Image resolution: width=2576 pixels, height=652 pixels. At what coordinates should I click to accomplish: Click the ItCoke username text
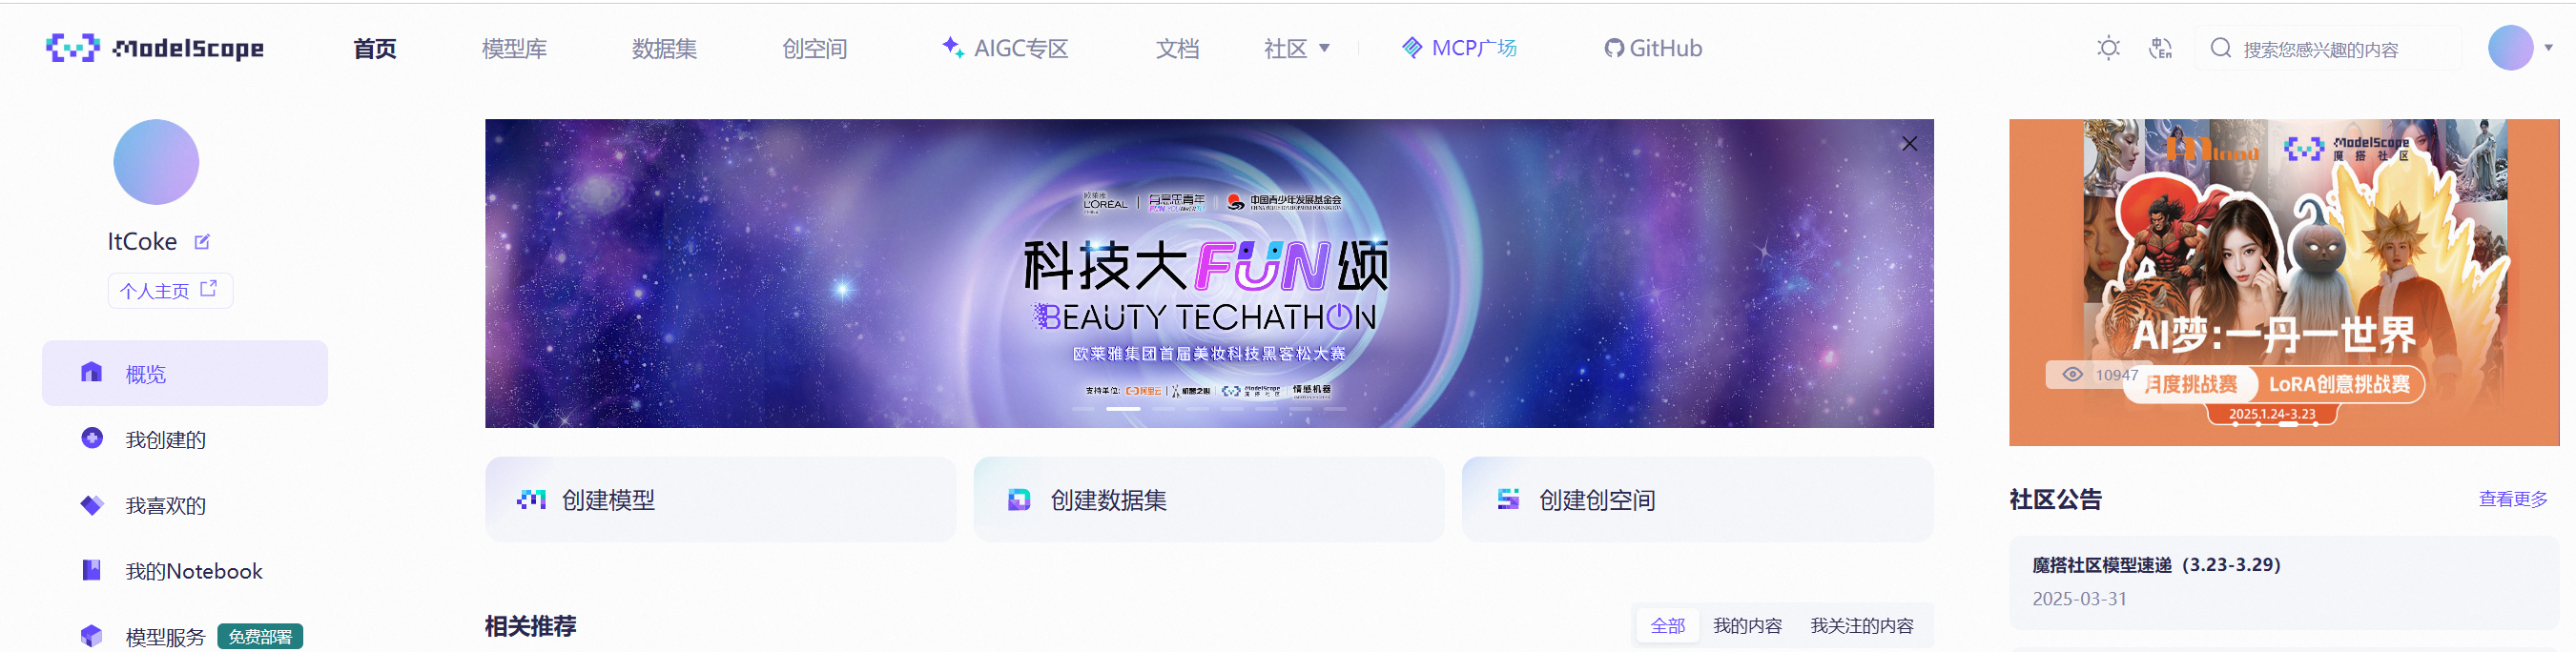click(x=142, y=242)
